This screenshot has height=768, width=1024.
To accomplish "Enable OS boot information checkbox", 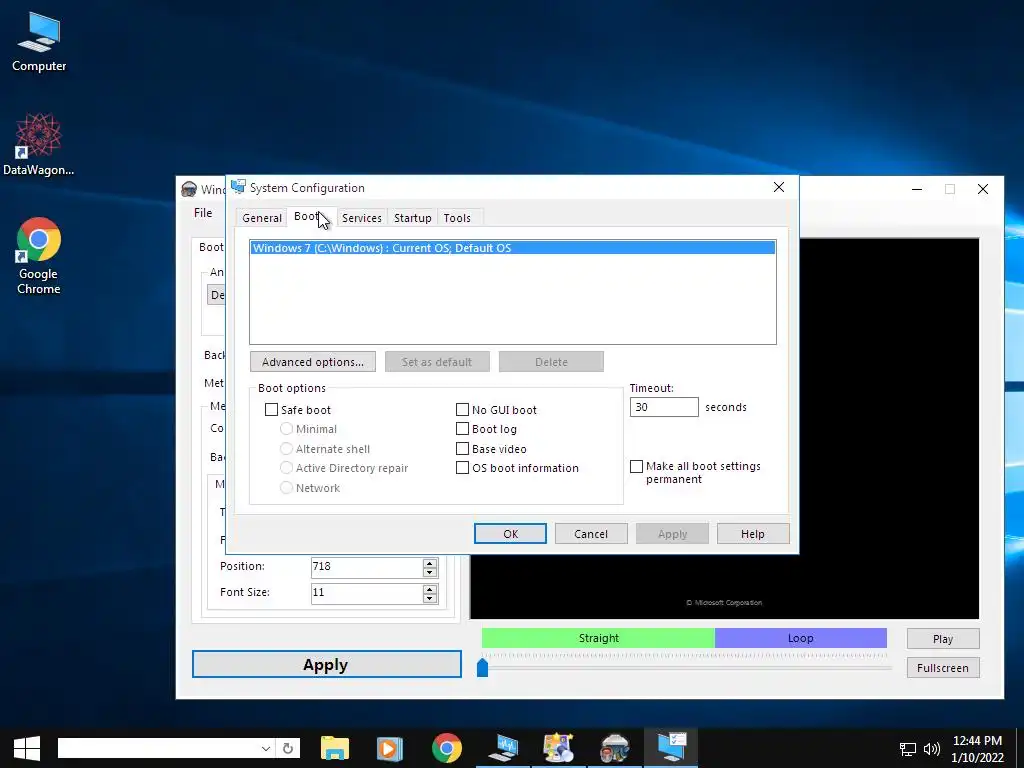I will coord(462,468).
